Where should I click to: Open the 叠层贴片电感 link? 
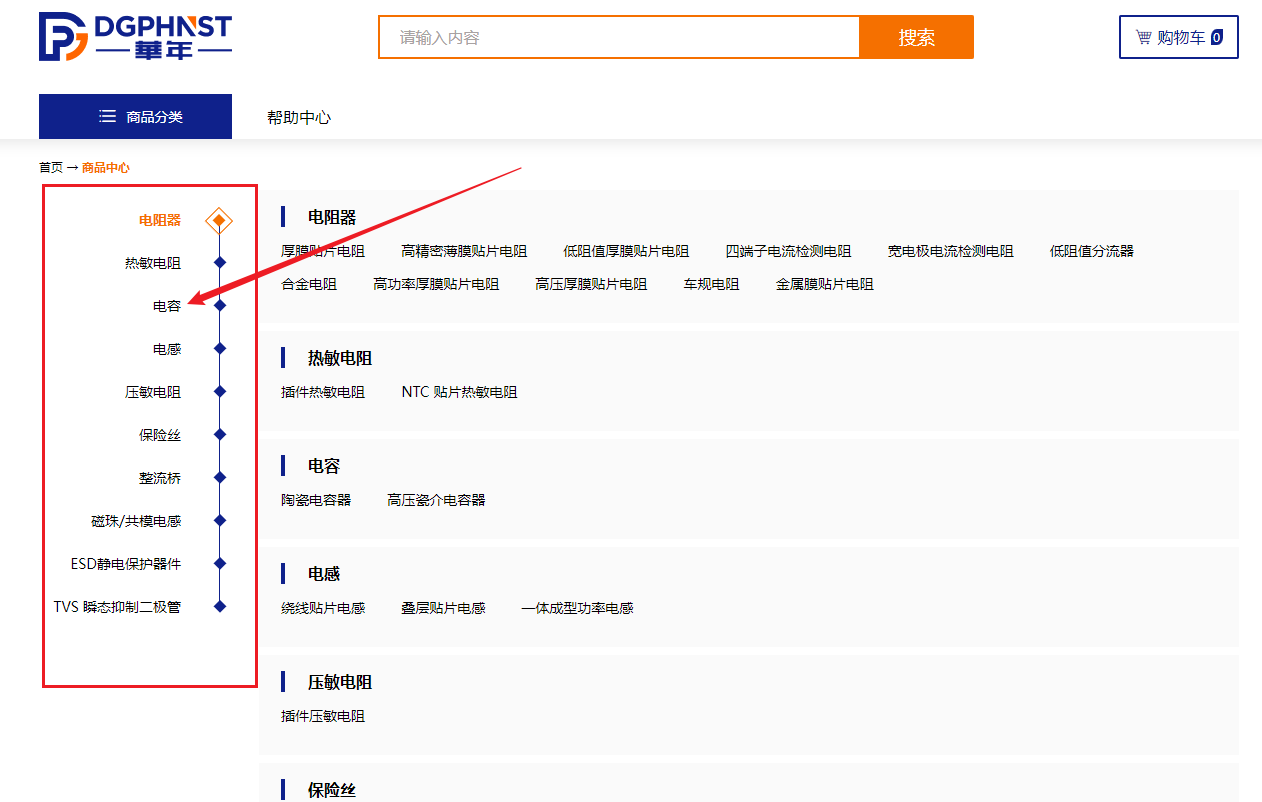coord(443,608)
